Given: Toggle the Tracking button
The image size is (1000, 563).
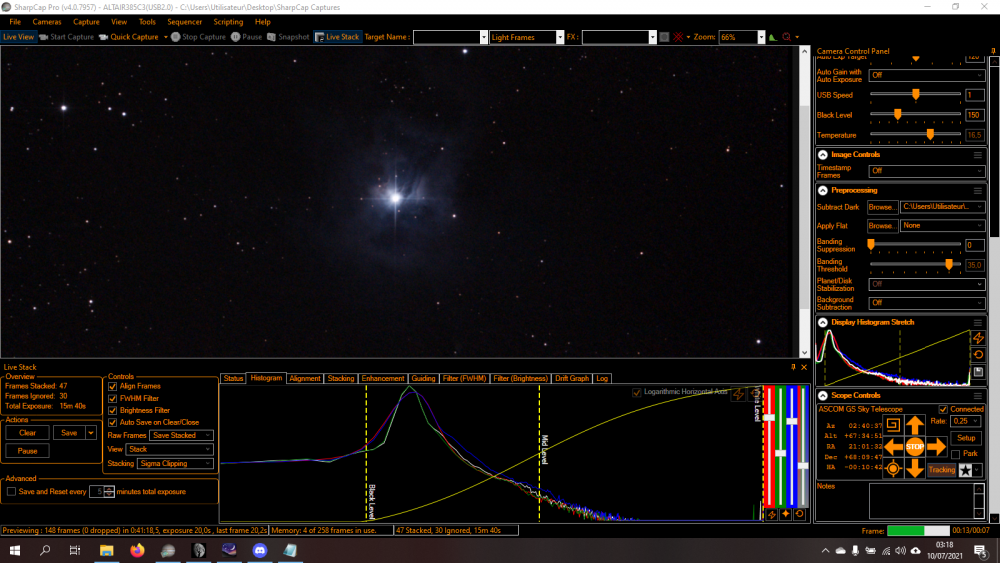Looking at the screenshot, I should coord(941,470).
